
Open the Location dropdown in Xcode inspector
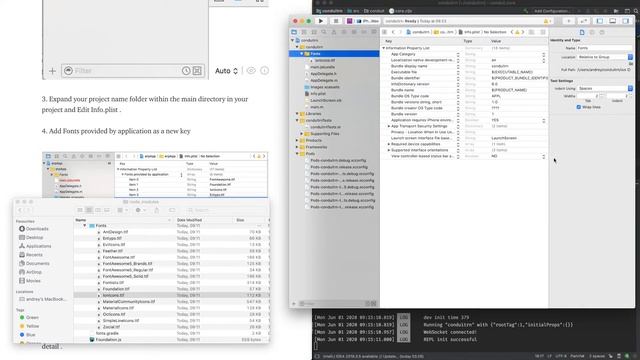tap(605, 57)
